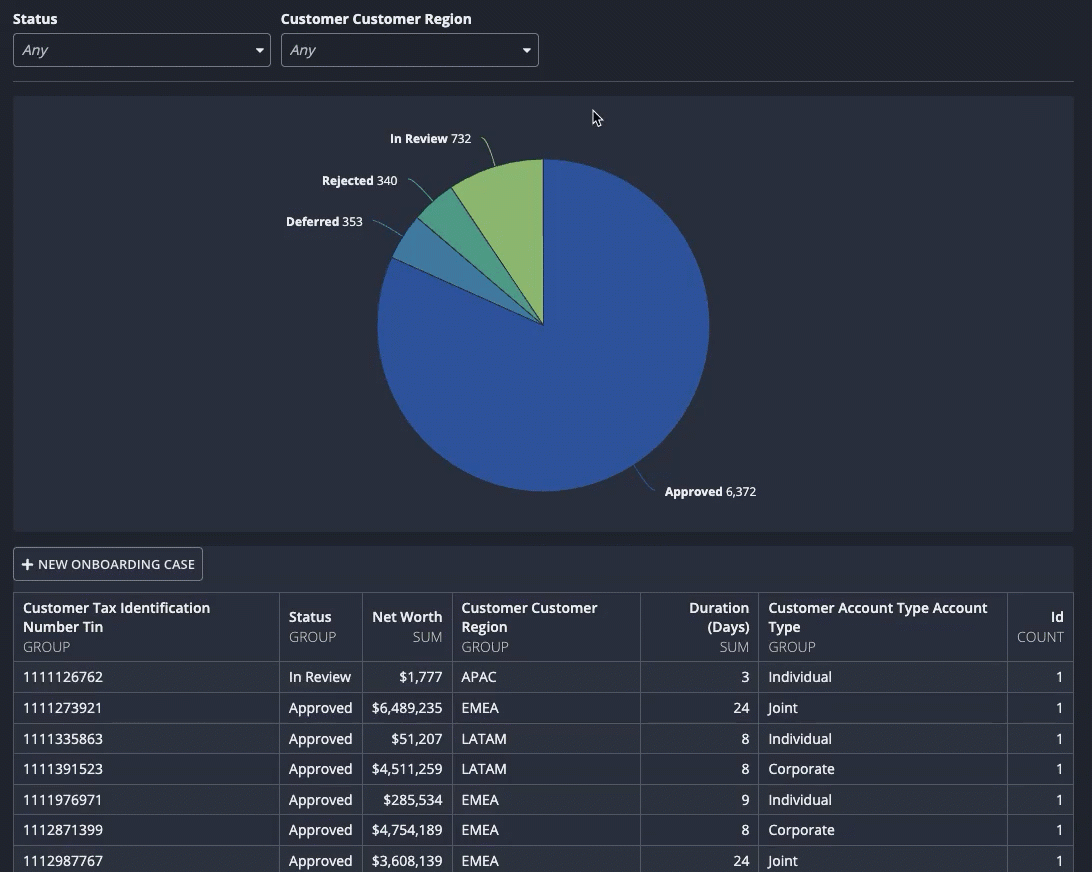Open the Status filter dropdown
The width and height of the screenshot is (1092, 872).
(x=141, y=50)
